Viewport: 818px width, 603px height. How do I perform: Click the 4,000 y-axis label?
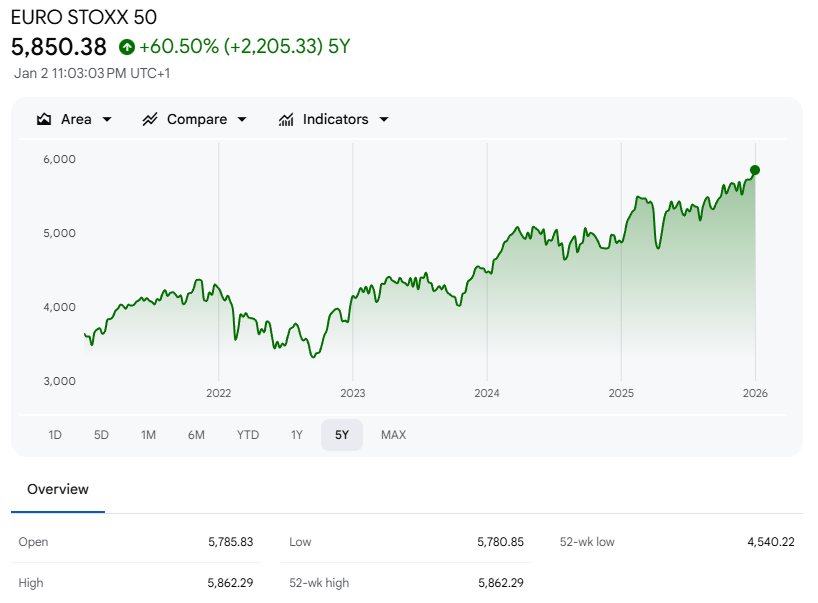click(x=59, y=307)
